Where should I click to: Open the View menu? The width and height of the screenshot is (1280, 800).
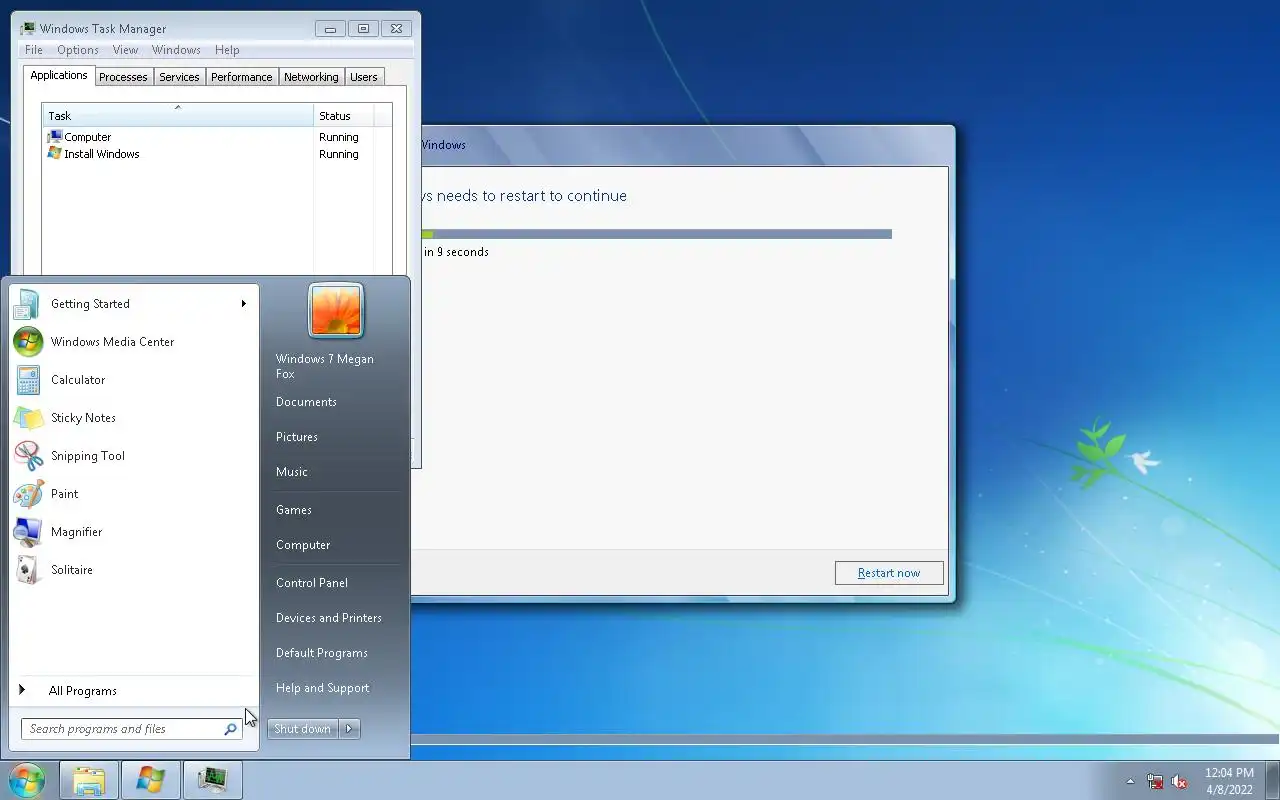coord(125,50)
